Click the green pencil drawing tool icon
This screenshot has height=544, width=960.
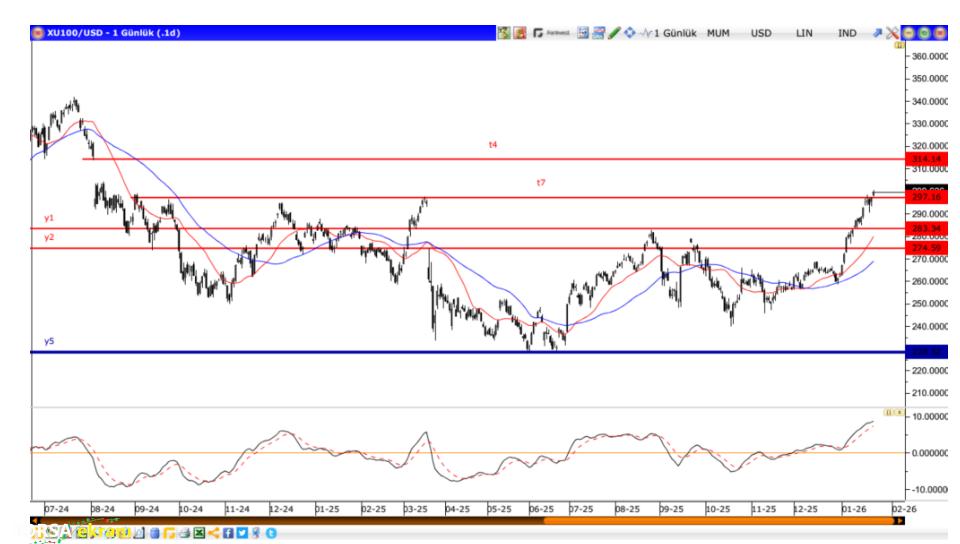click(x=615, y=33)
